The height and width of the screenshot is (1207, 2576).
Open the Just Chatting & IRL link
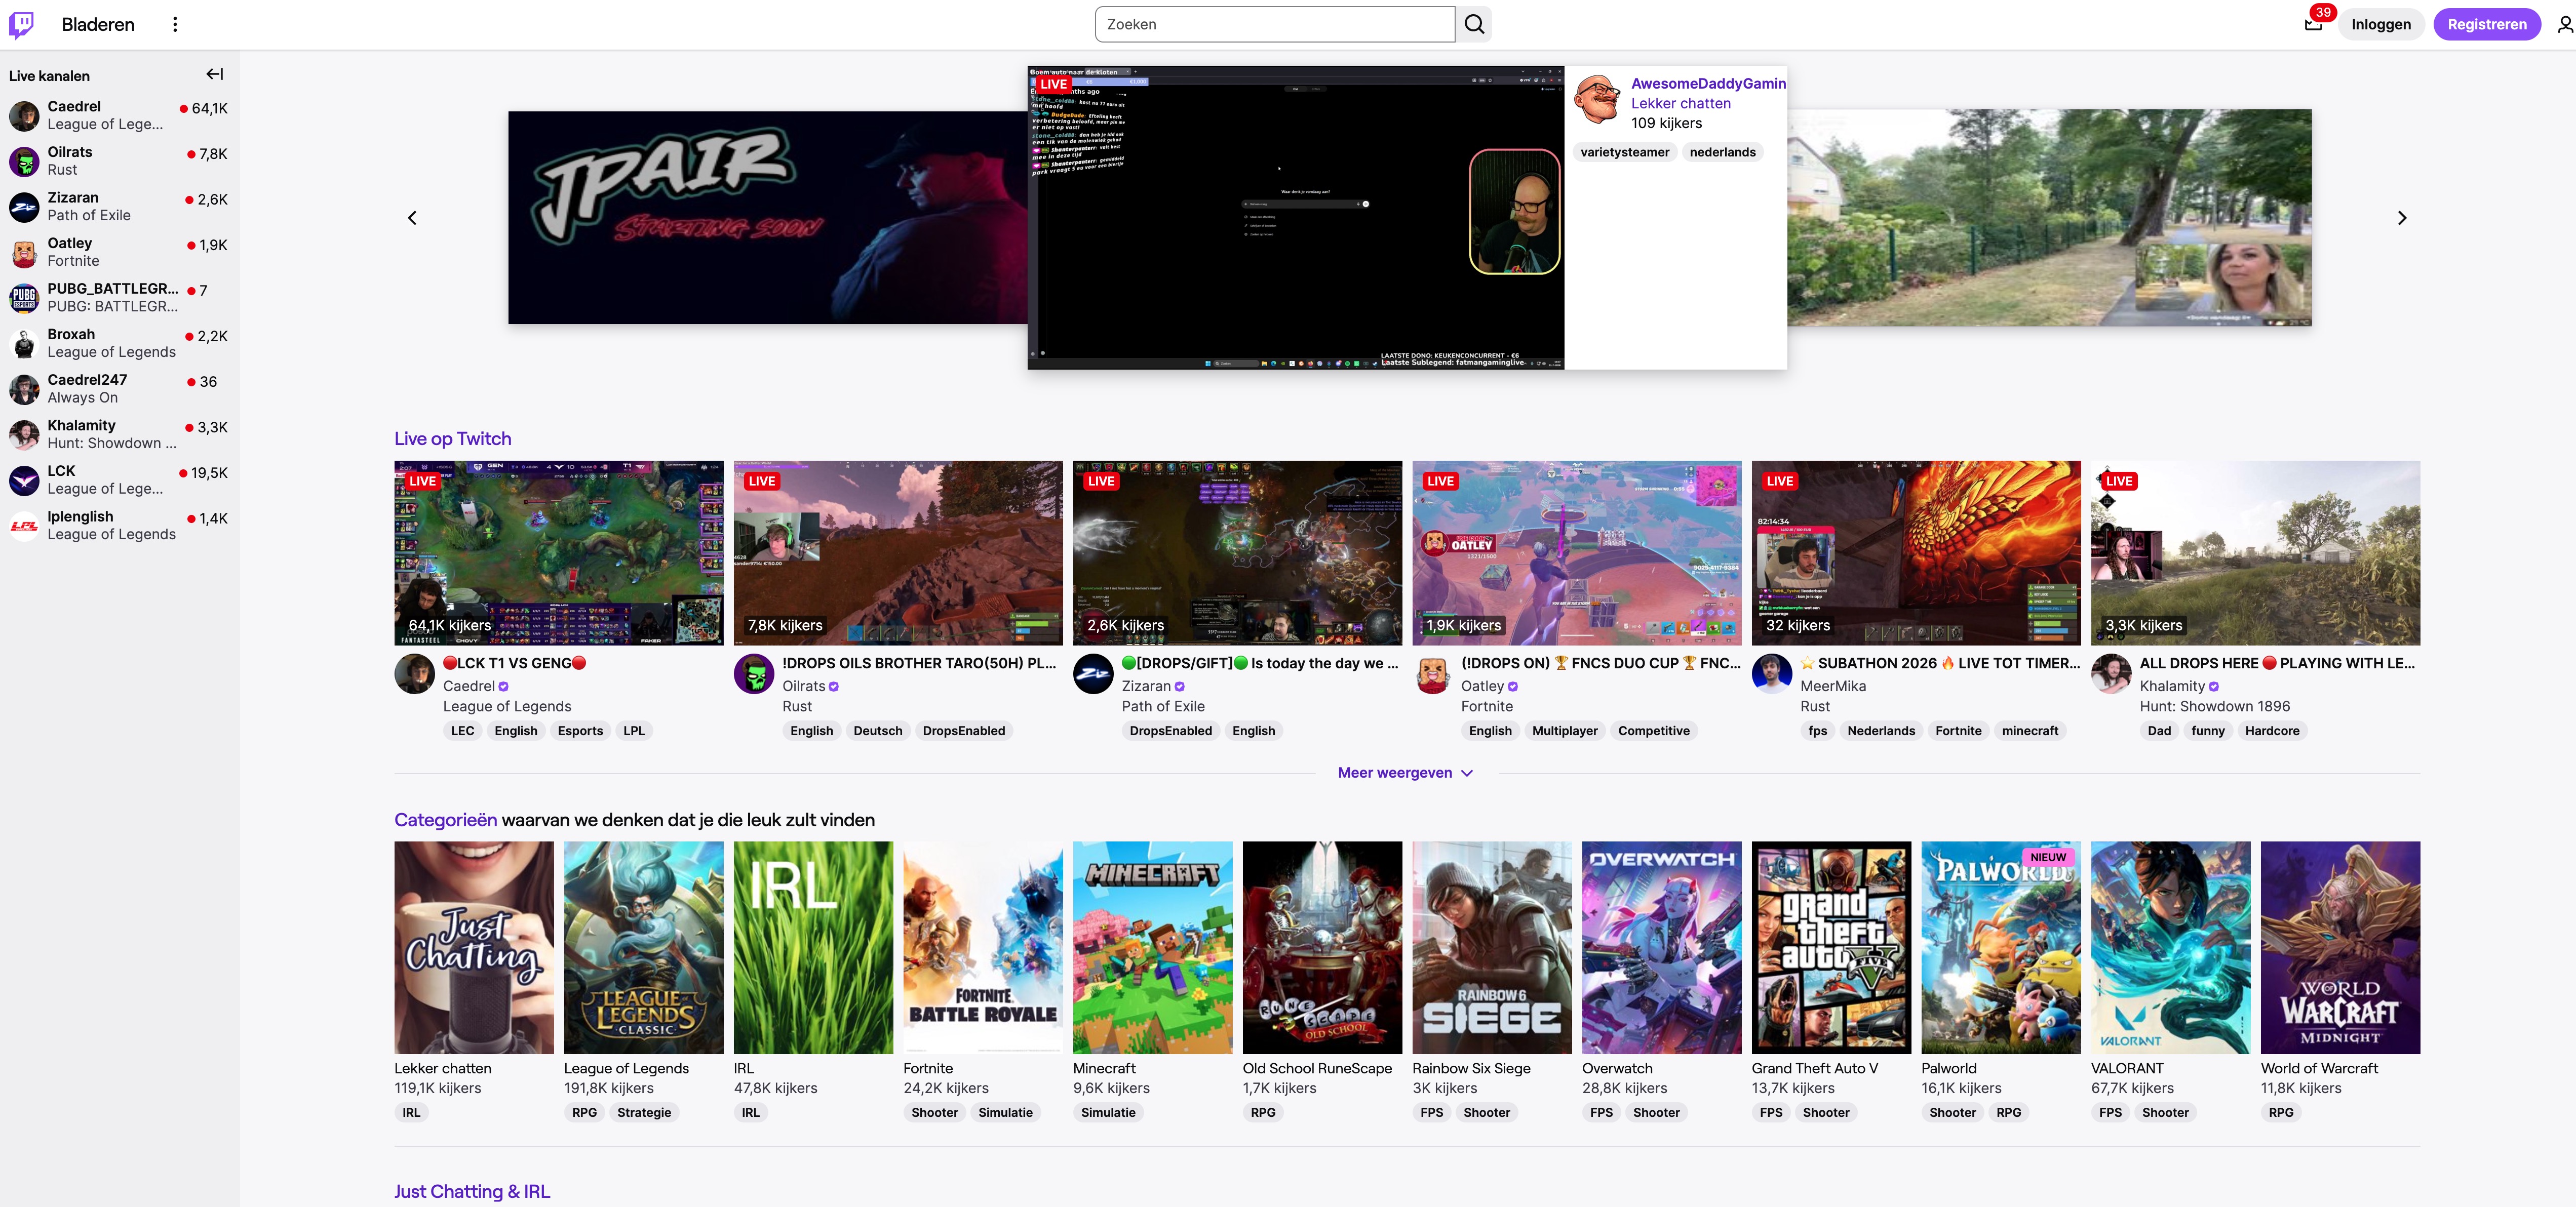(x=472, y=1191)
